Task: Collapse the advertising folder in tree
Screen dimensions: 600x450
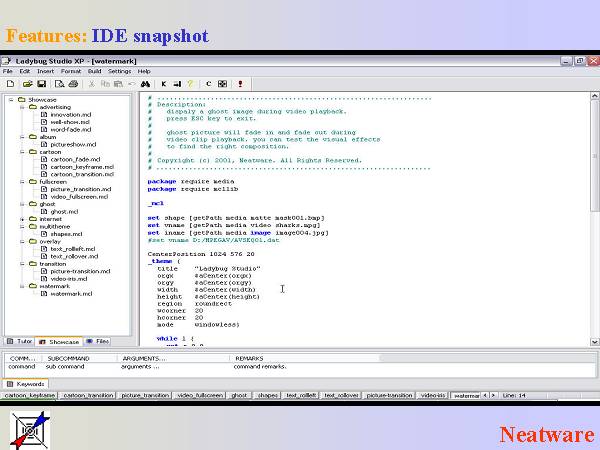Action: coord(22,108)
